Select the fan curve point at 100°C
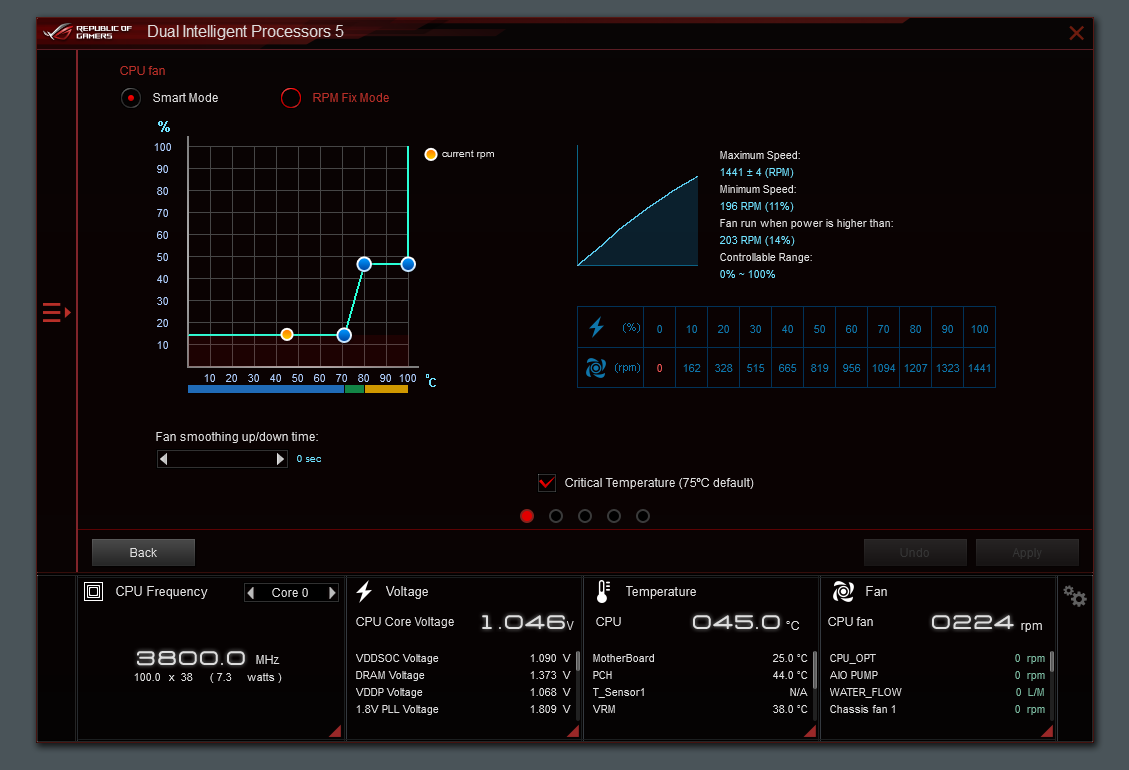The height and width of the screenshot is (770, 1129). click(408, 264)
